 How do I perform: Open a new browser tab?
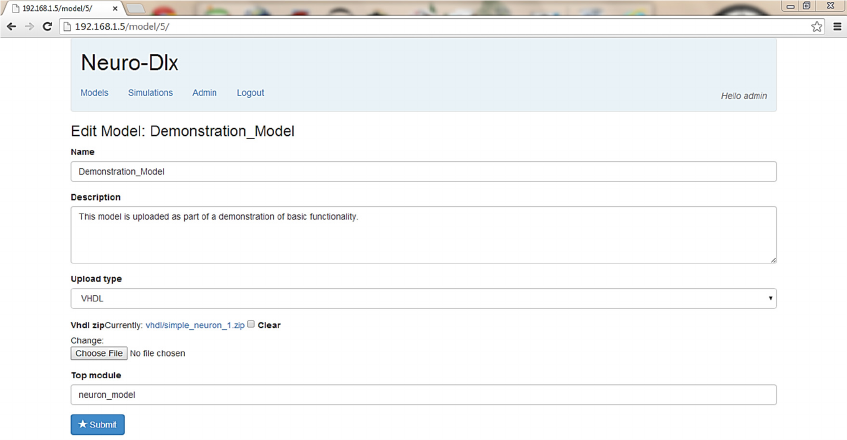136,8
